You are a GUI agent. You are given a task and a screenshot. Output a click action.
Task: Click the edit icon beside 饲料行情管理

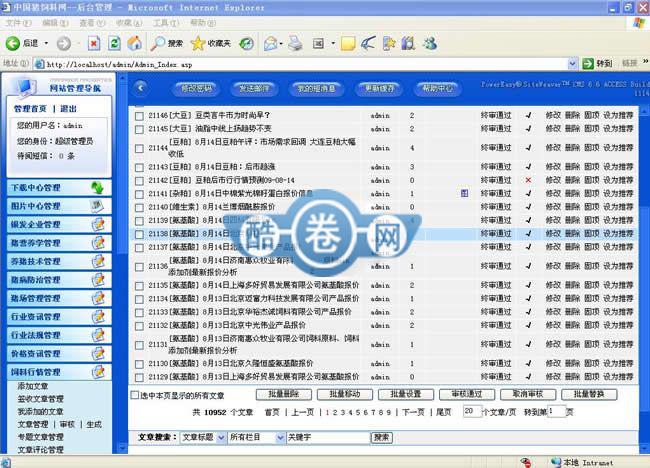(98, 372)
